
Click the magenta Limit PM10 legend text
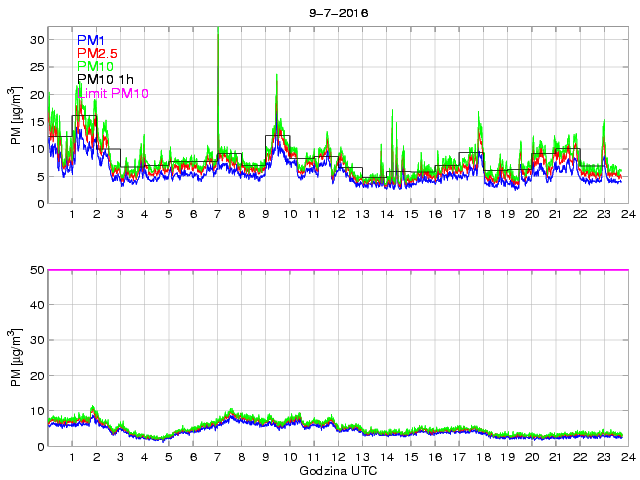112,93
